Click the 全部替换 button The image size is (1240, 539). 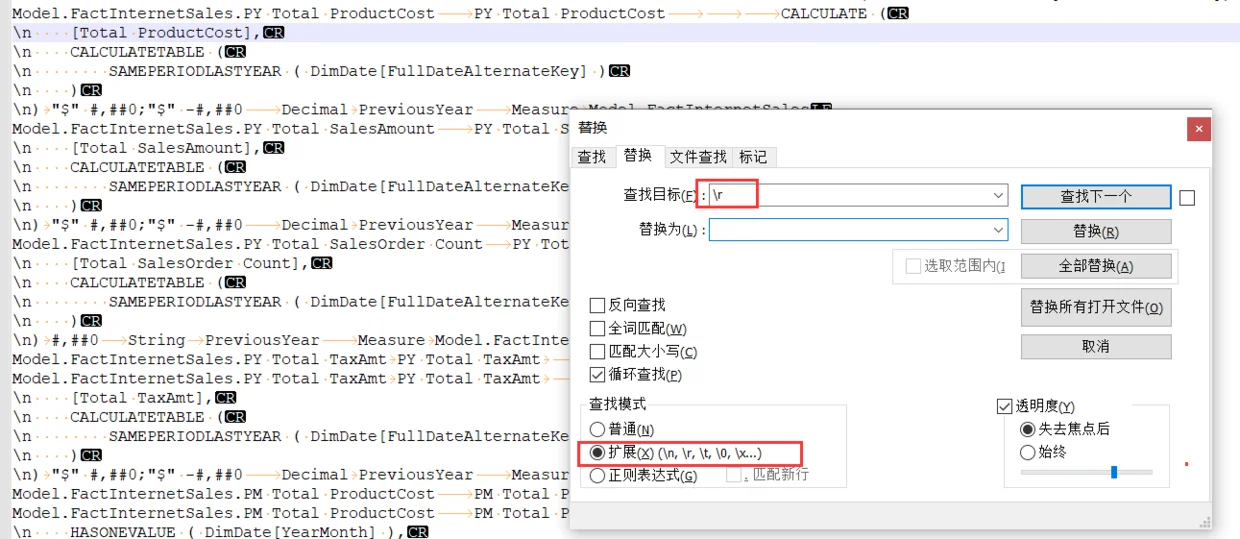tap(1096, 266)
